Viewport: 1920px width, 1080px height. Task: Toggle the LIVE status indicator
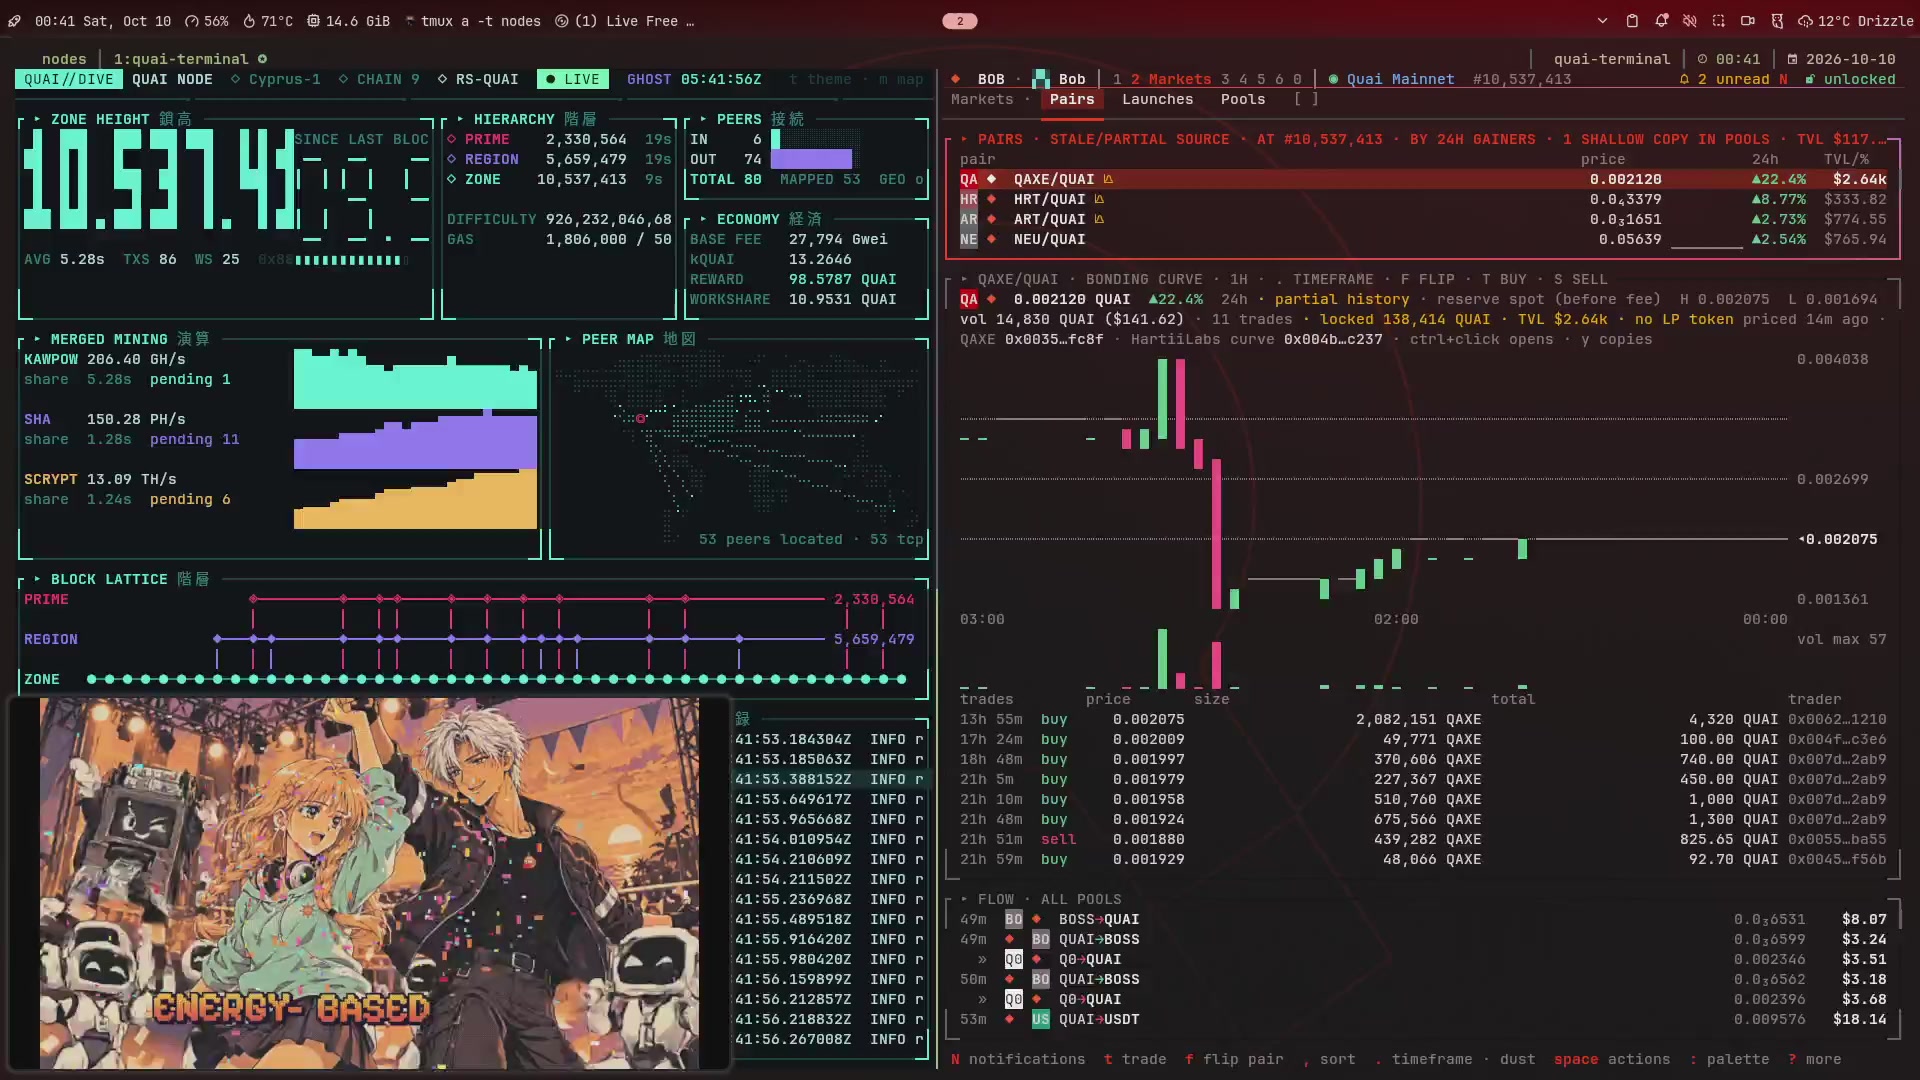(x=572, y=79)
